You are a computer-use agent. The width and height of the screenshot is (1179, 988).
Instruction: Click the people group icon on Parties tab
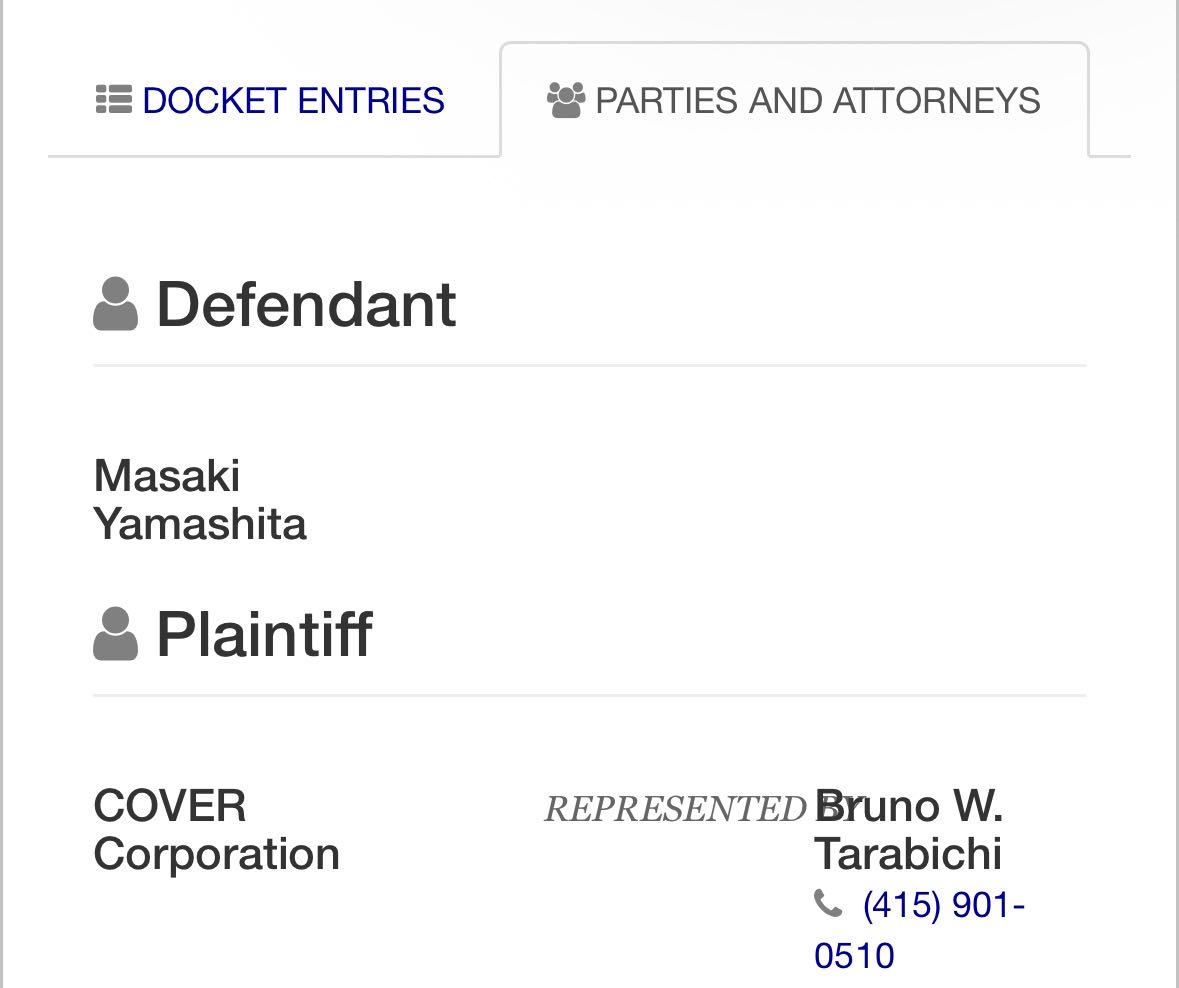pos(566,100)
